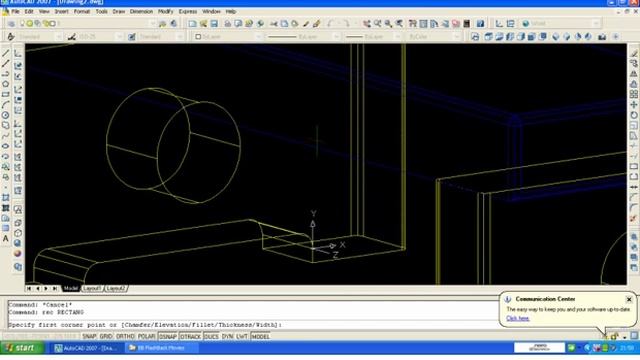640x360 pixels.
Task: Select the Rectangle draw tool
Action: pos(5,94)
